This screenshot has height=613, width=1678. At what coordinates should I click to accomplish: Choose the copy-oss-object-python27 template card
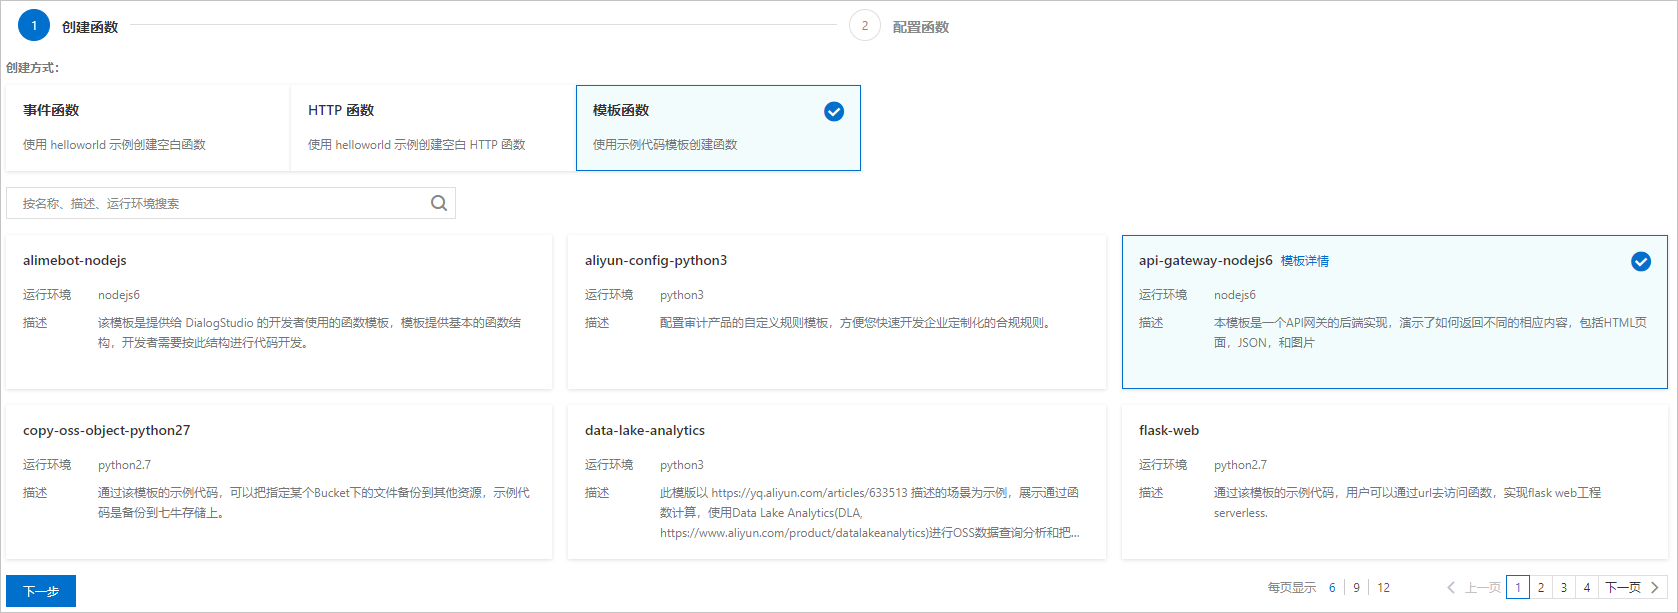279,482
